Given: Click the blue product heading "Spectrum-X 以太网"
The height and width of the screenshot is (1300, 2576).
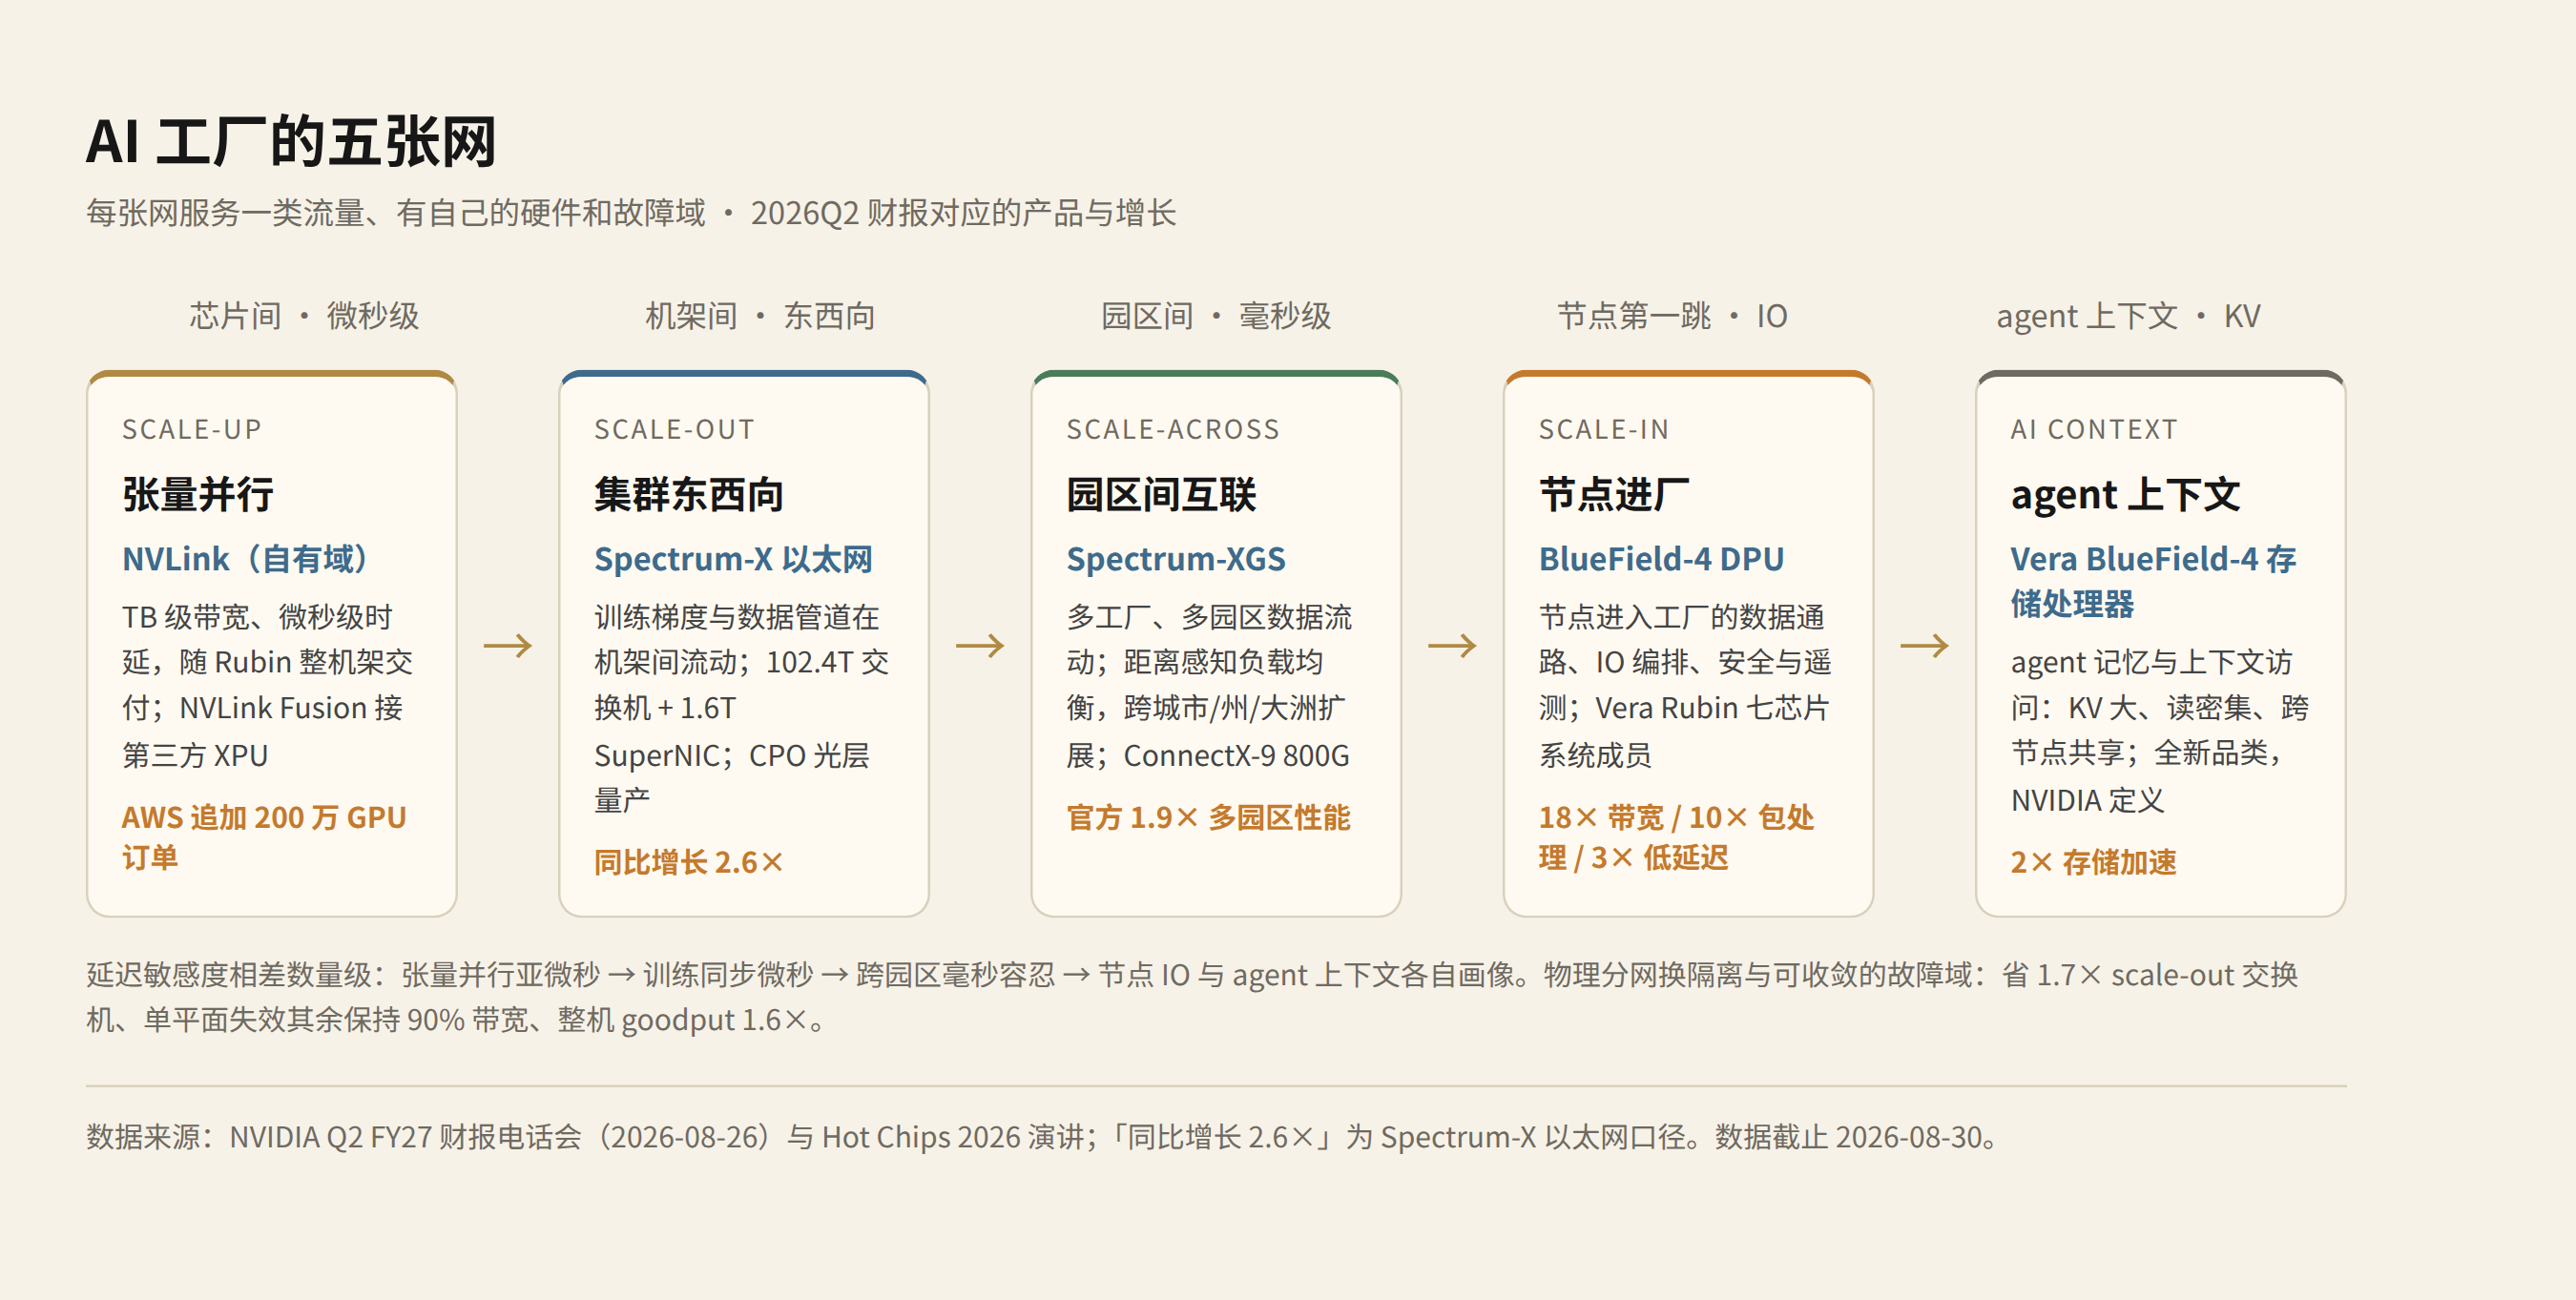Looking at the screenshot, I should click(x=733, y=559).
